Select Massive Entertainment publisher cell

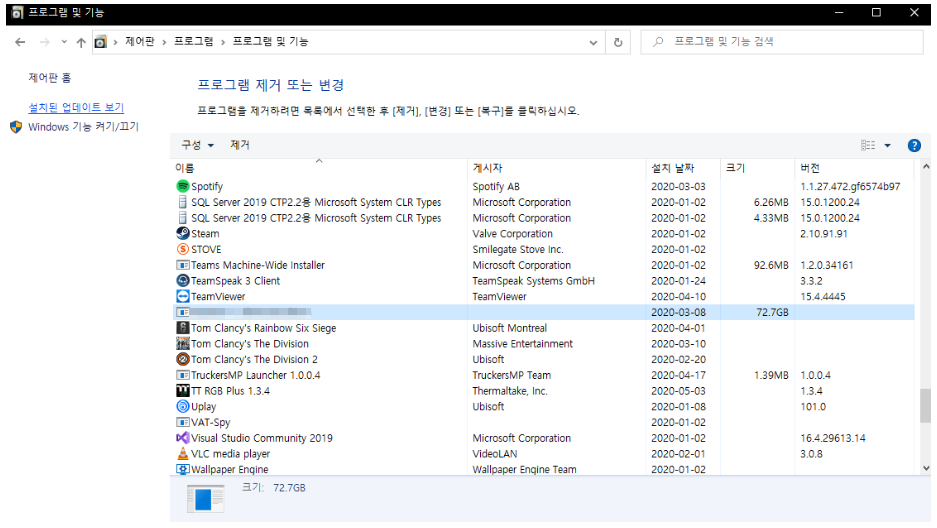coord(522,343)
